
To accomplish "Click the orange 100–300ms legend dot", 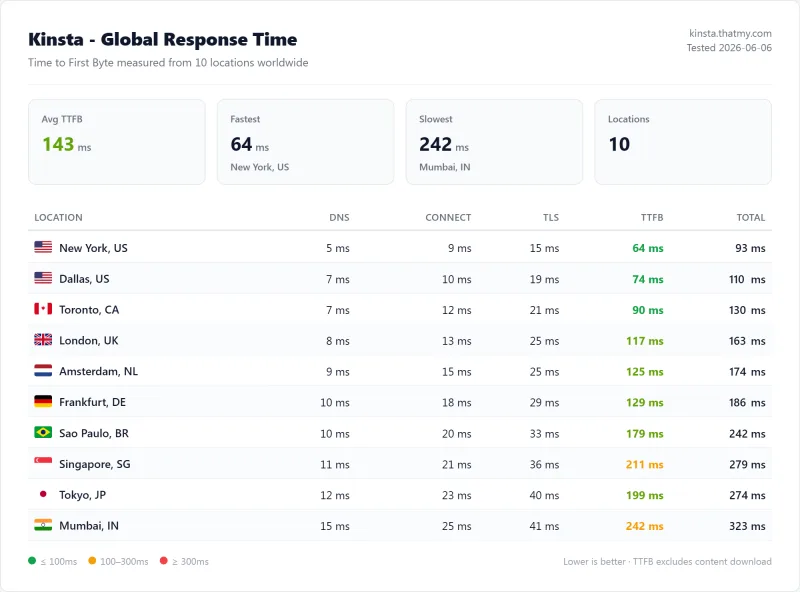I will pyautogui.click(x=92, y=560).
